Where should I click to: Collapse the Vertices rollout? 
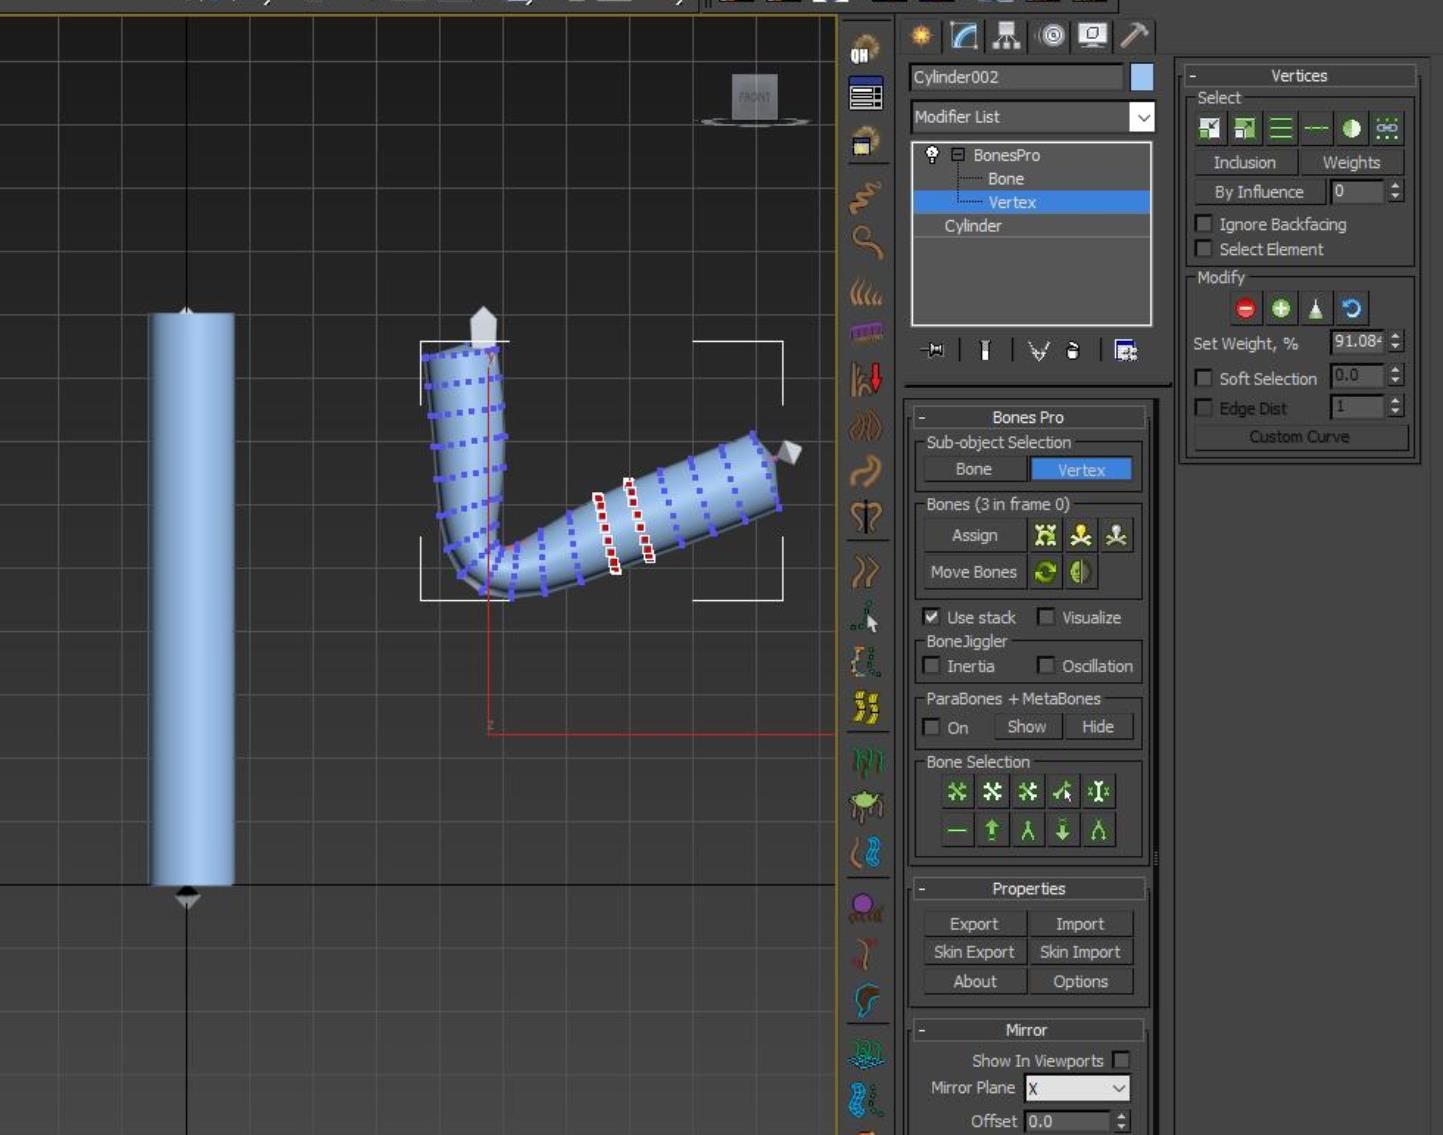(x=1299, y=76)
